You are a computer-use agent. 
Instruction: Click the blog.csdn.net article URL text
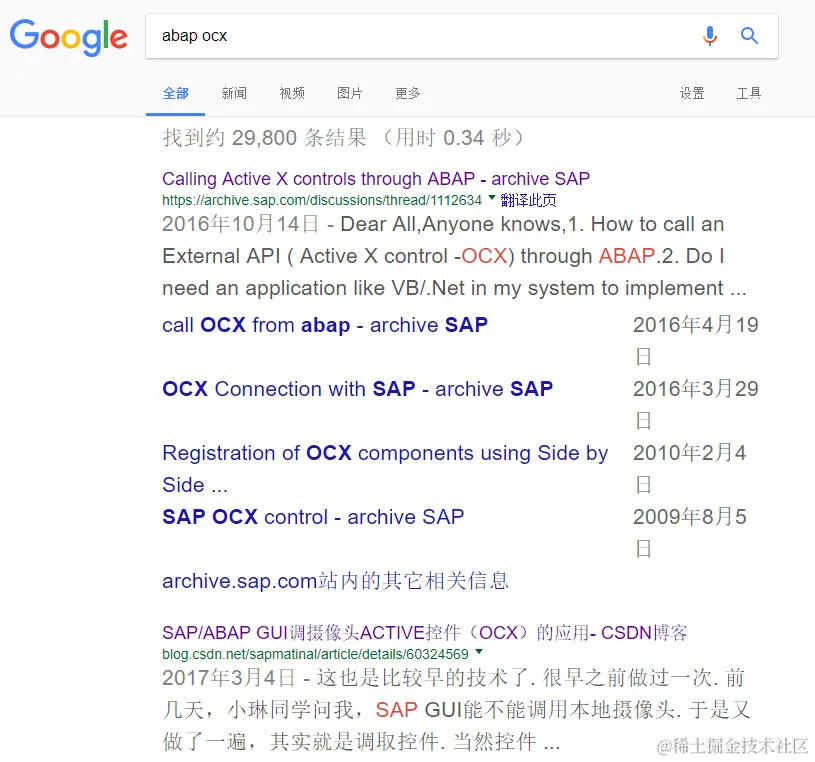pos(315,654)
